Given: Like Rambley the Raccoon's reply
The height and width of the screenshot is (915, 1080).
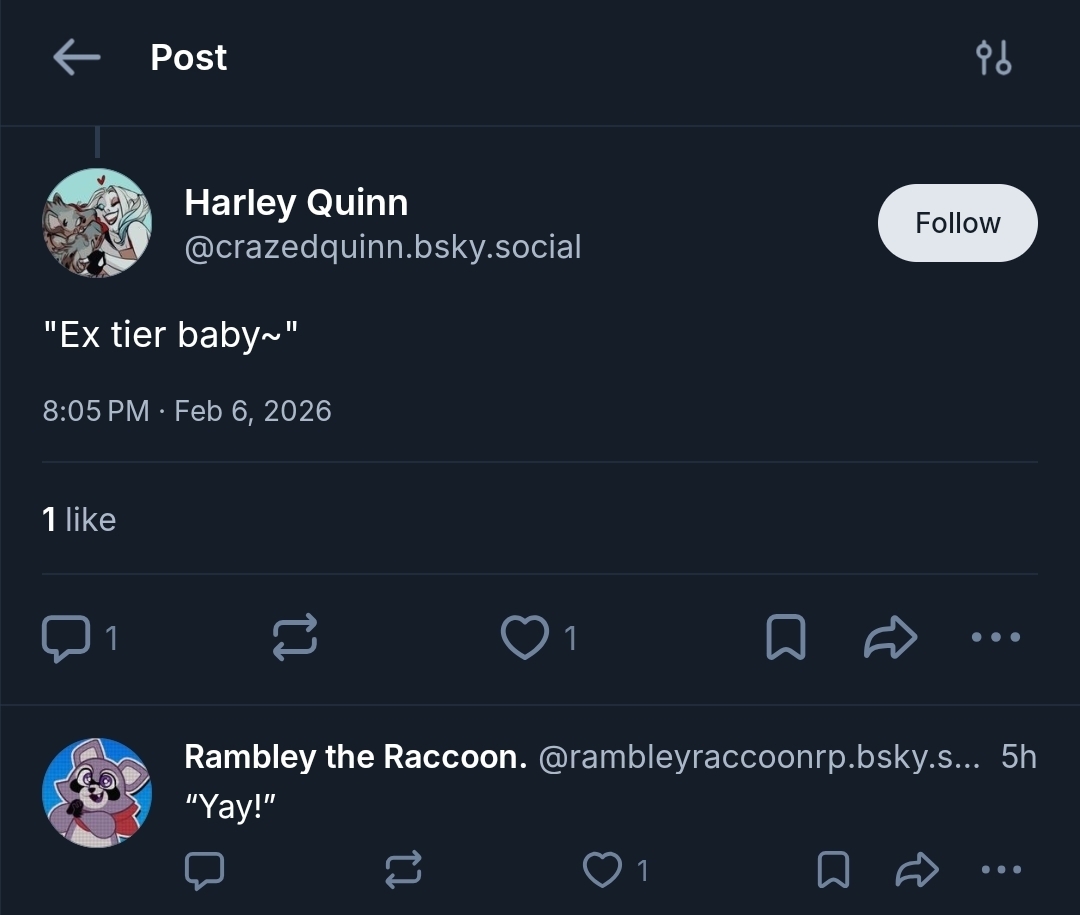Looking at the screenshot, I should [603, 870].
